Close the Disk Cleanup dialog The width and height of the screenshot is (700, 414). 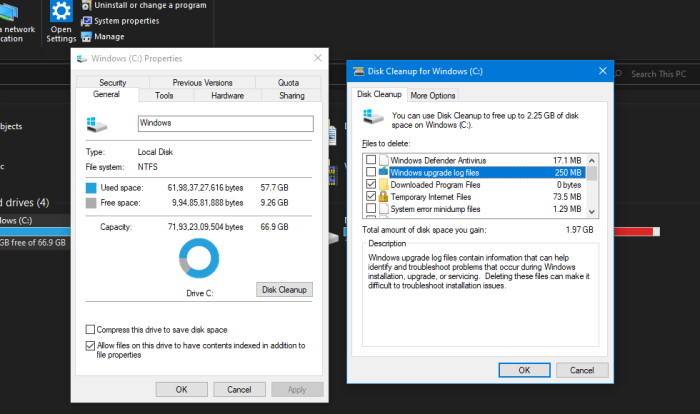(x=603, y=71)
